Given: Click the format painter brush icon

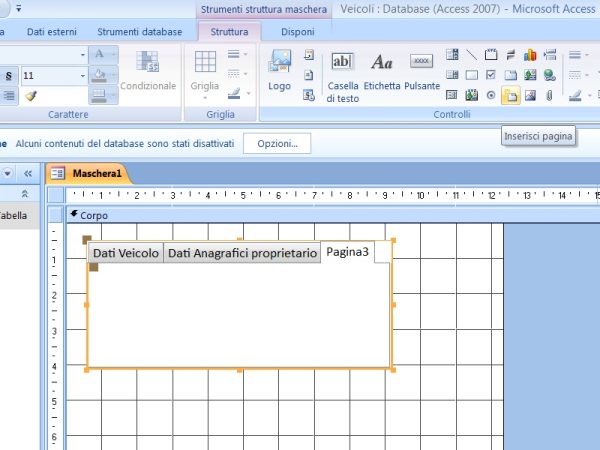Looking at the screenshot, I should pos(31,96).
